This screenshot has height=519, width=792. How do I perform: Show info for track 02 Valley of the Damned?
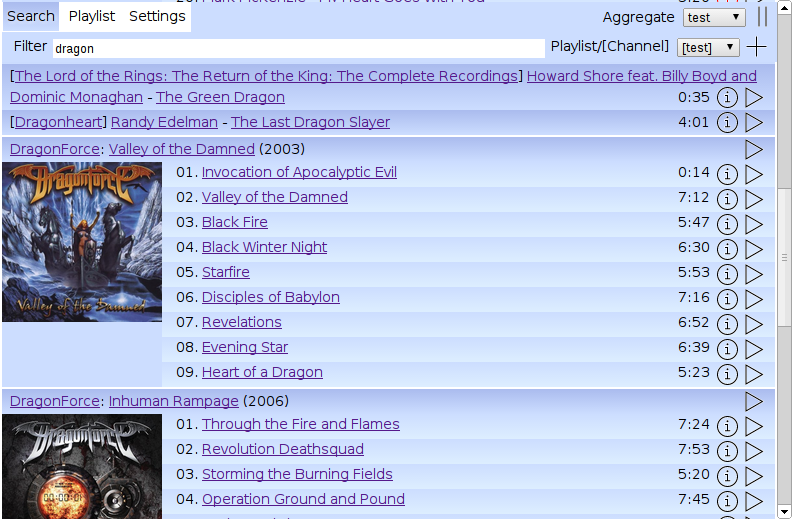727,199
